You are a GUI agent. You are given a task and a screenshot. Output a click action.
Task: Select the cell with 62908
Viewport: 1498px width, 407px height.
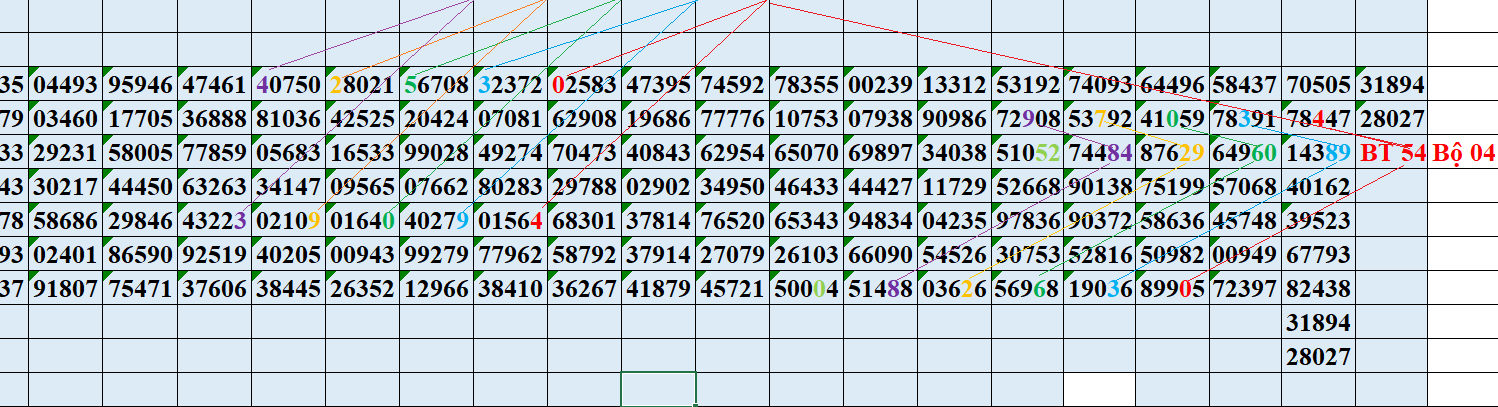(584, 120)
